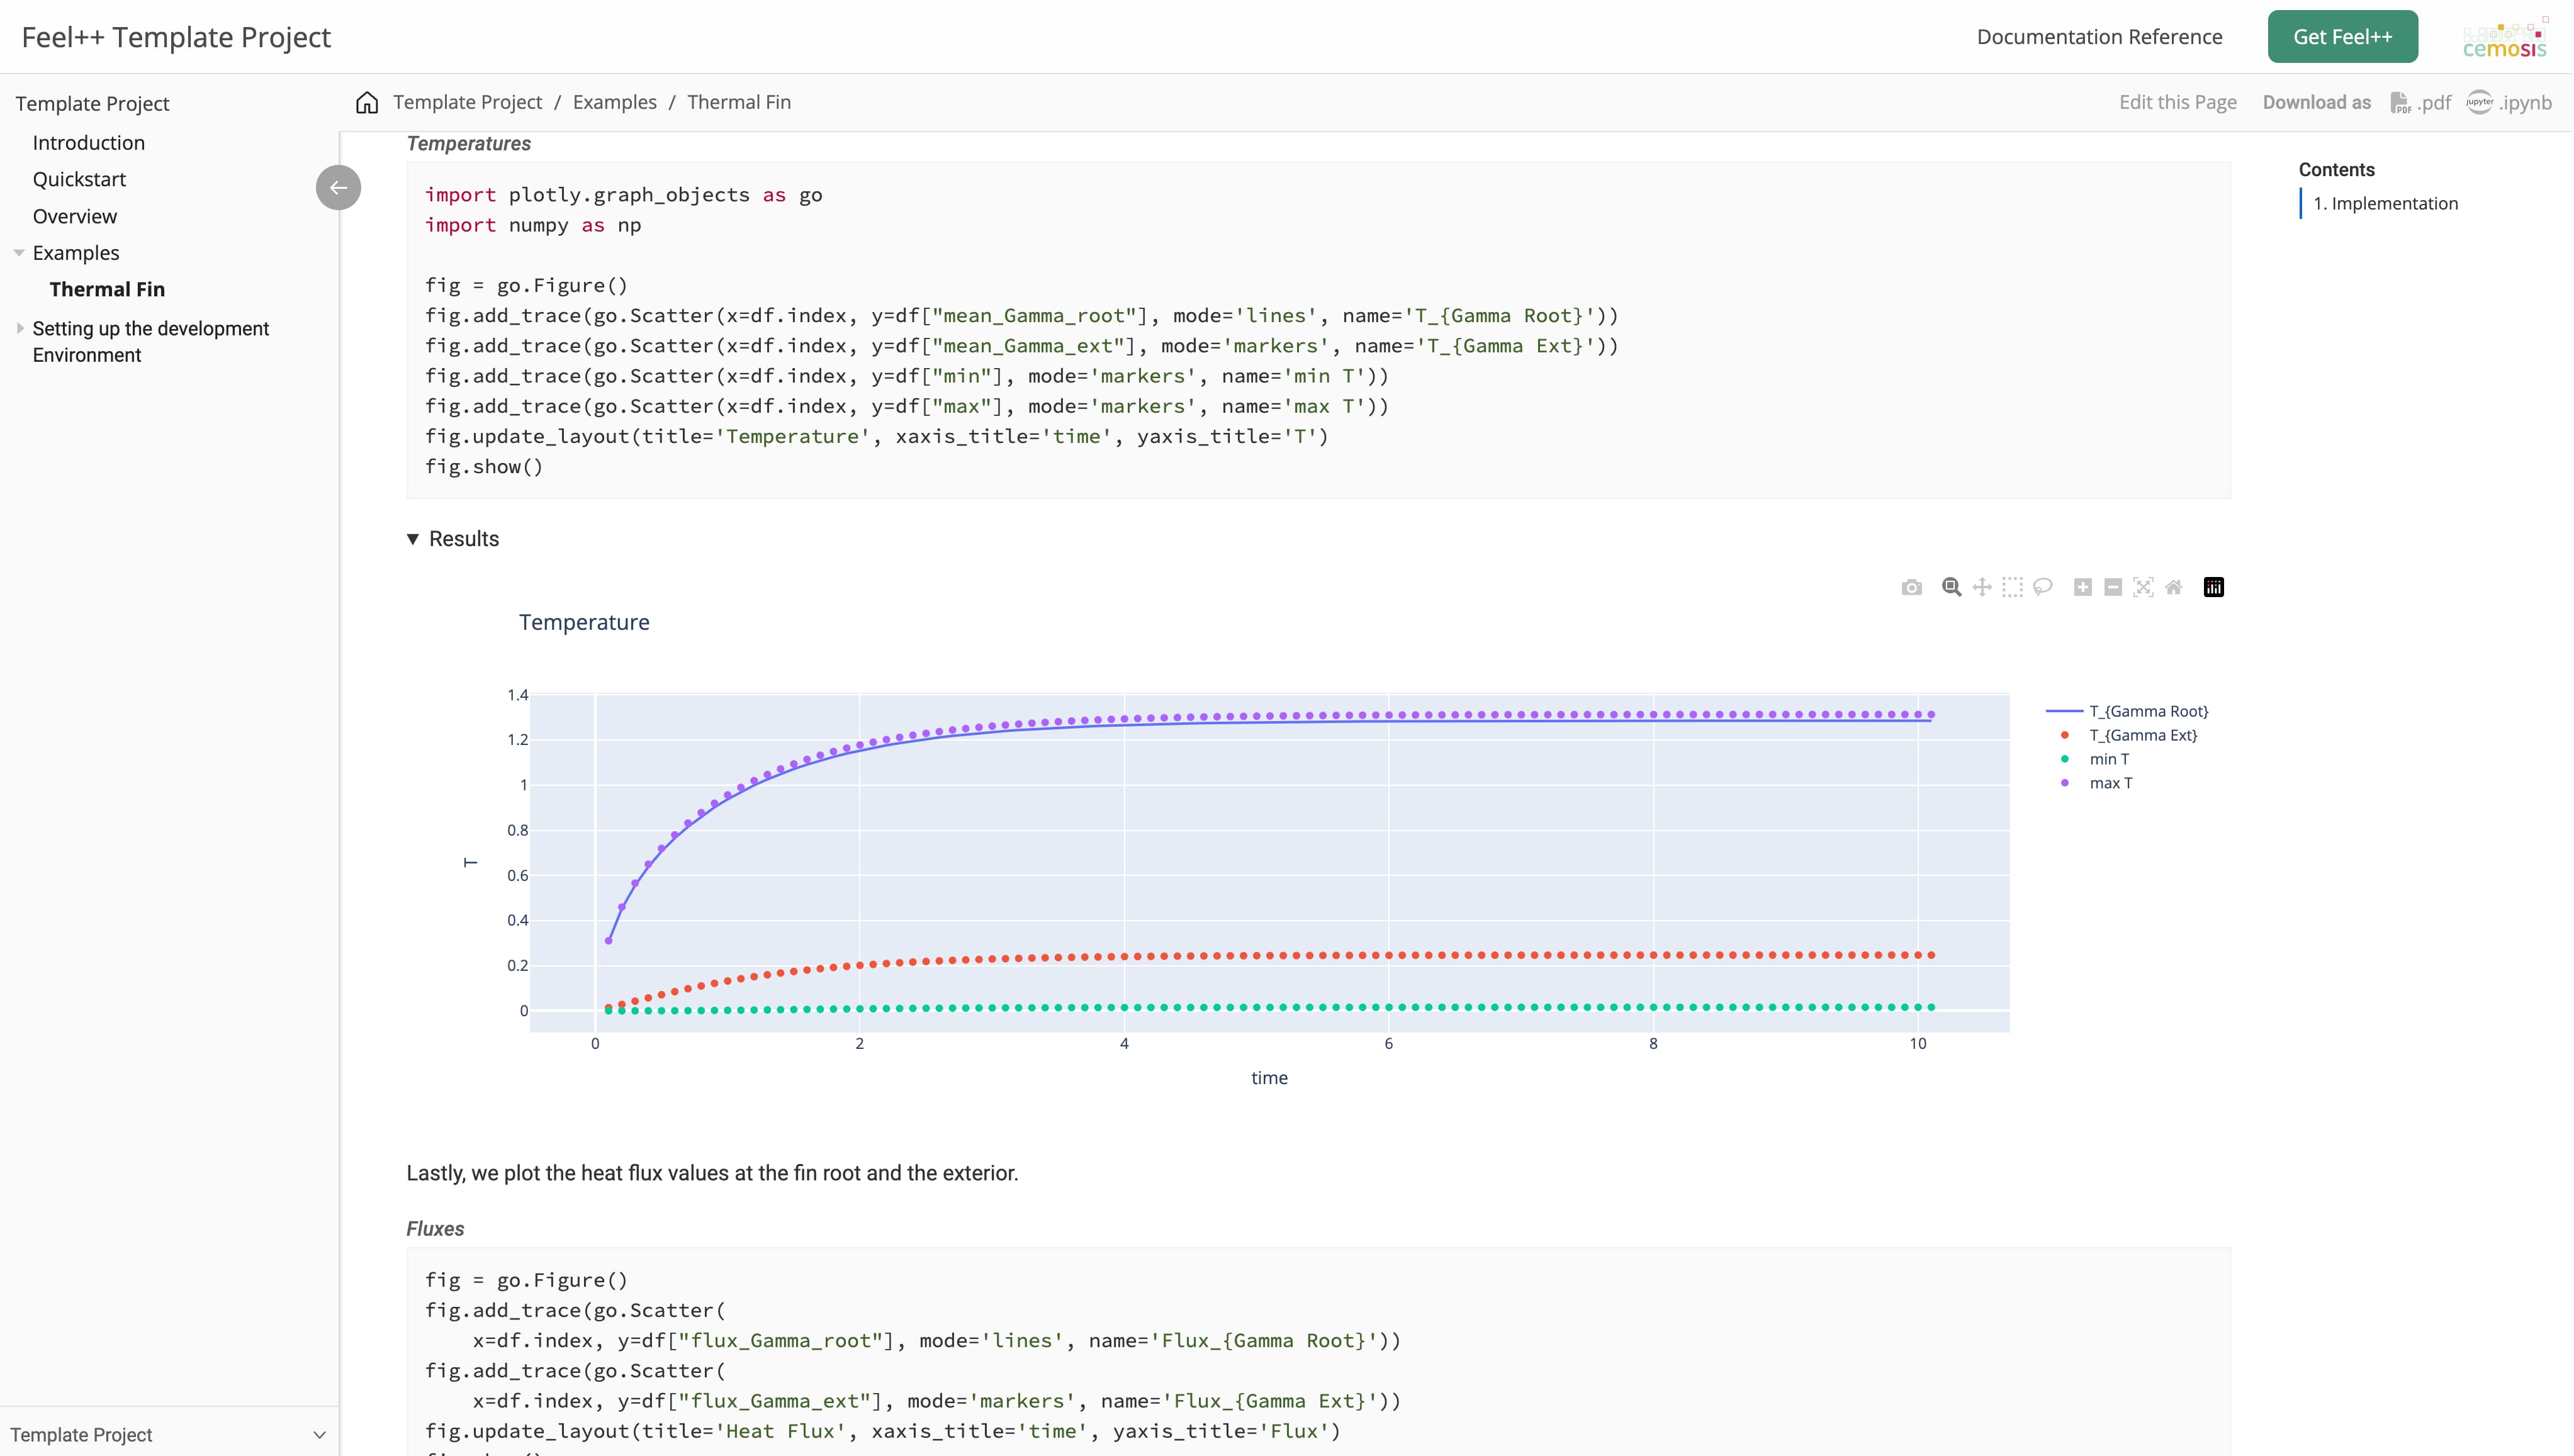Screen dimensions: 2574x1456
Task: Select the Pan tool in plot modebar
Action: tap(1982, 587)
